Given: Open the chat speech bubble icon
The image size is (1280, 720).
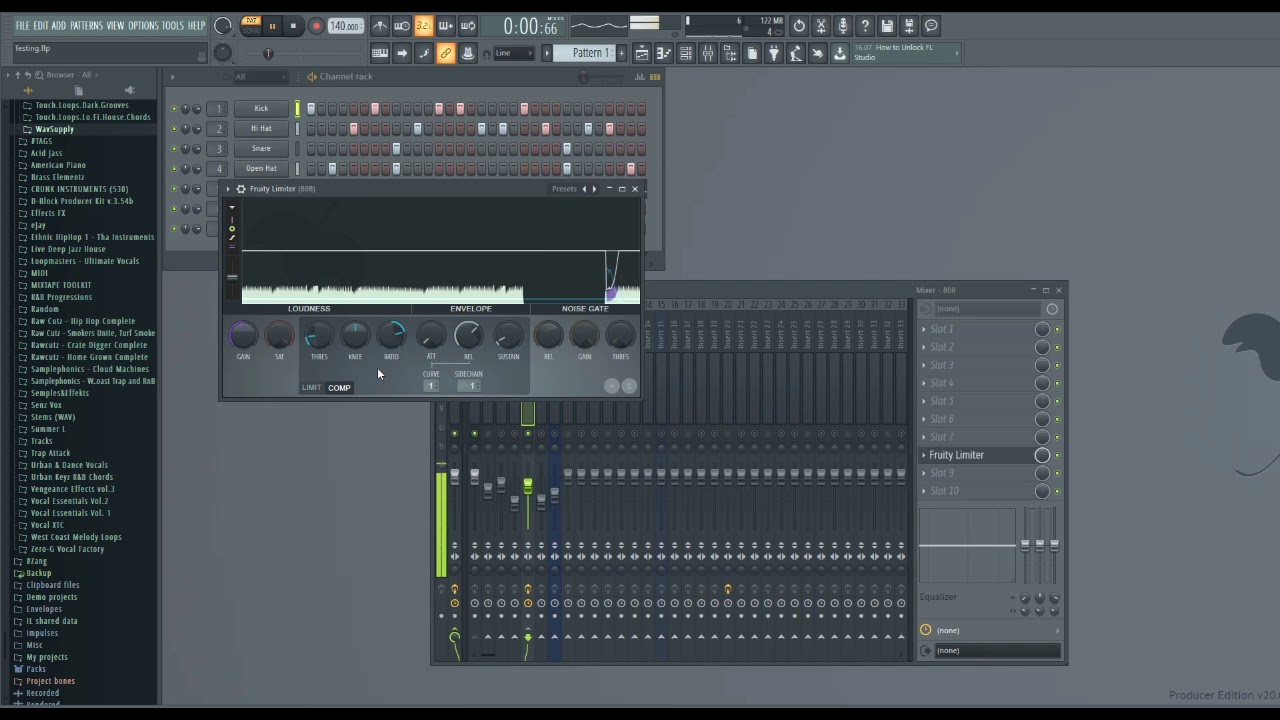Looking at the screenshot, I should tap(931, 26).
